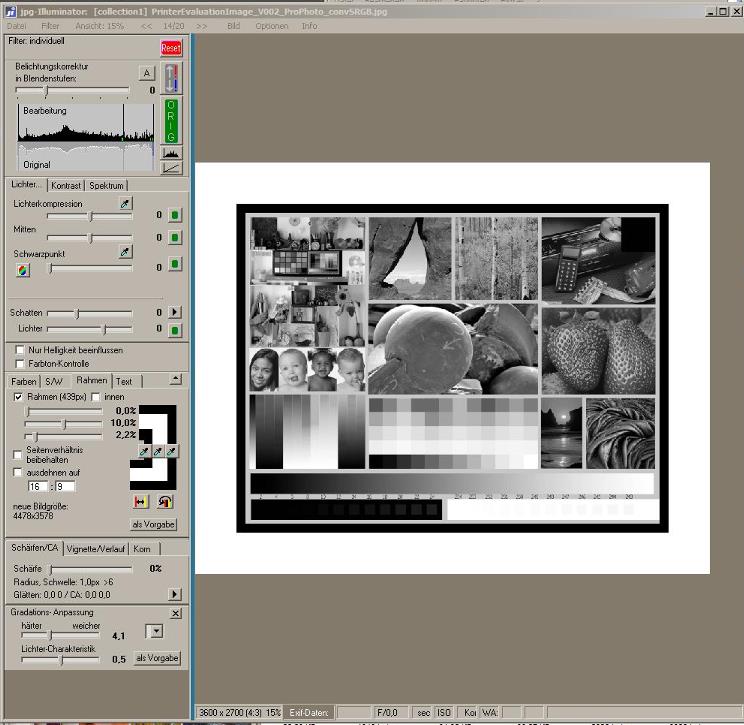Viewport: 744px width, 725px height.
Task: Click the green ORIG comparison button
Action: coord(172,121)
